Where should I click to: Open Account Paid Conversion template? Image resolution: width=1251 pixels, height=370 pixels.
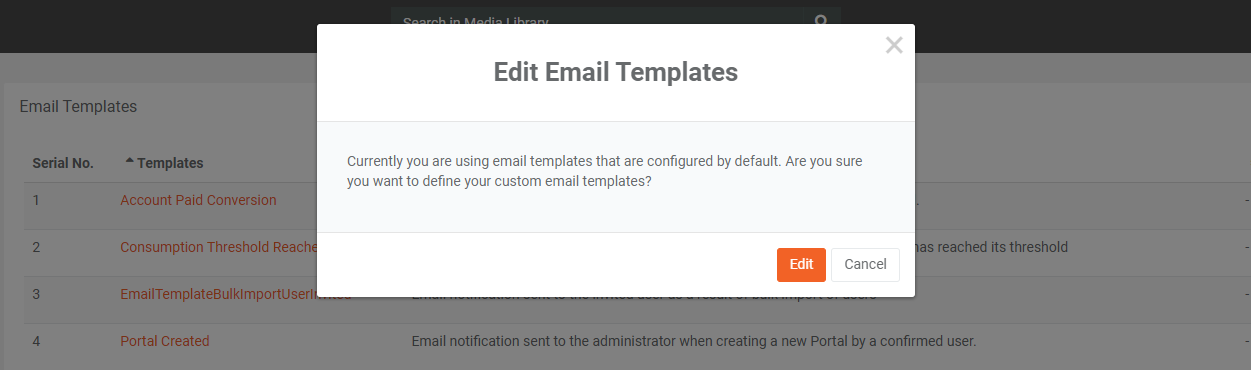(x=198, y=200)
